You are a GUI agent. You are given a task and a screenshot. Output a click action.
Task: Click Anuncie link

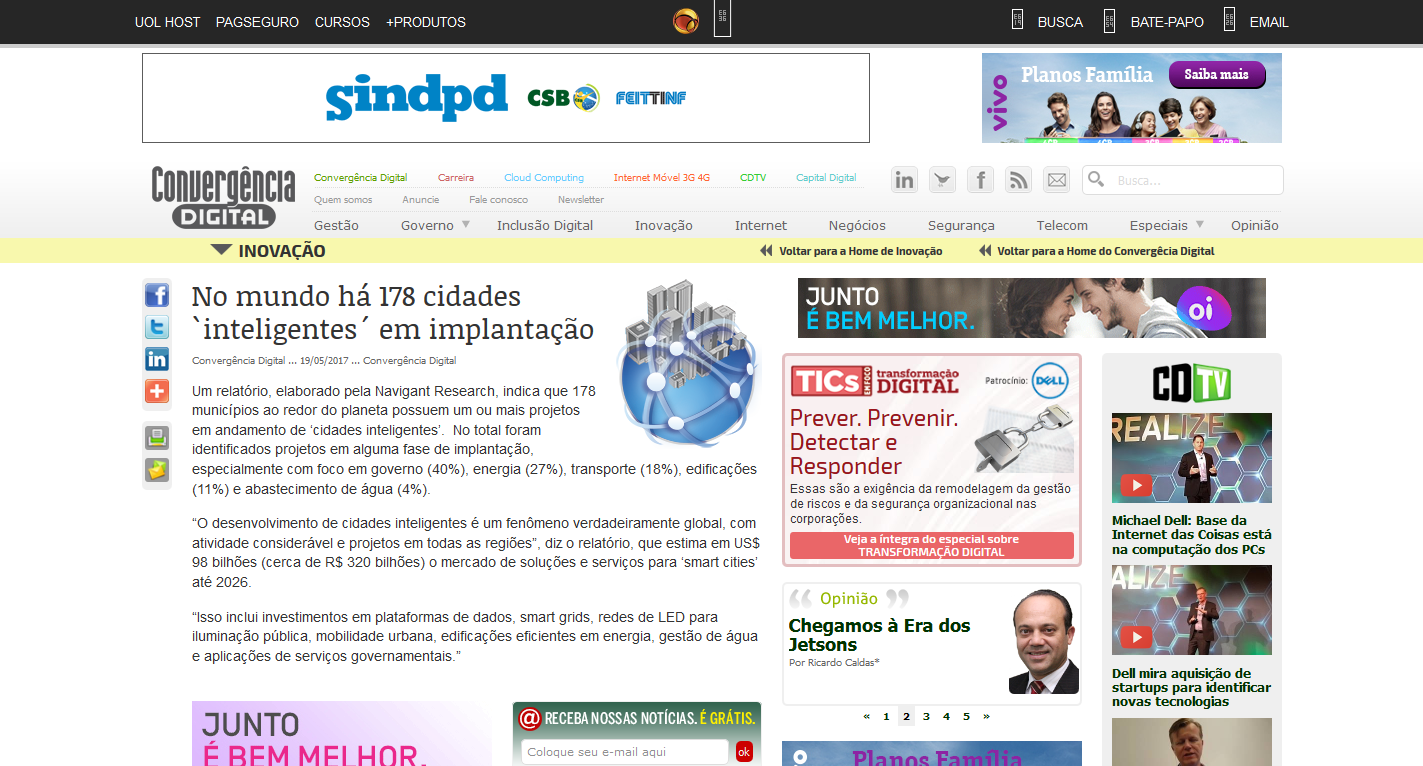tap(421, 200)
